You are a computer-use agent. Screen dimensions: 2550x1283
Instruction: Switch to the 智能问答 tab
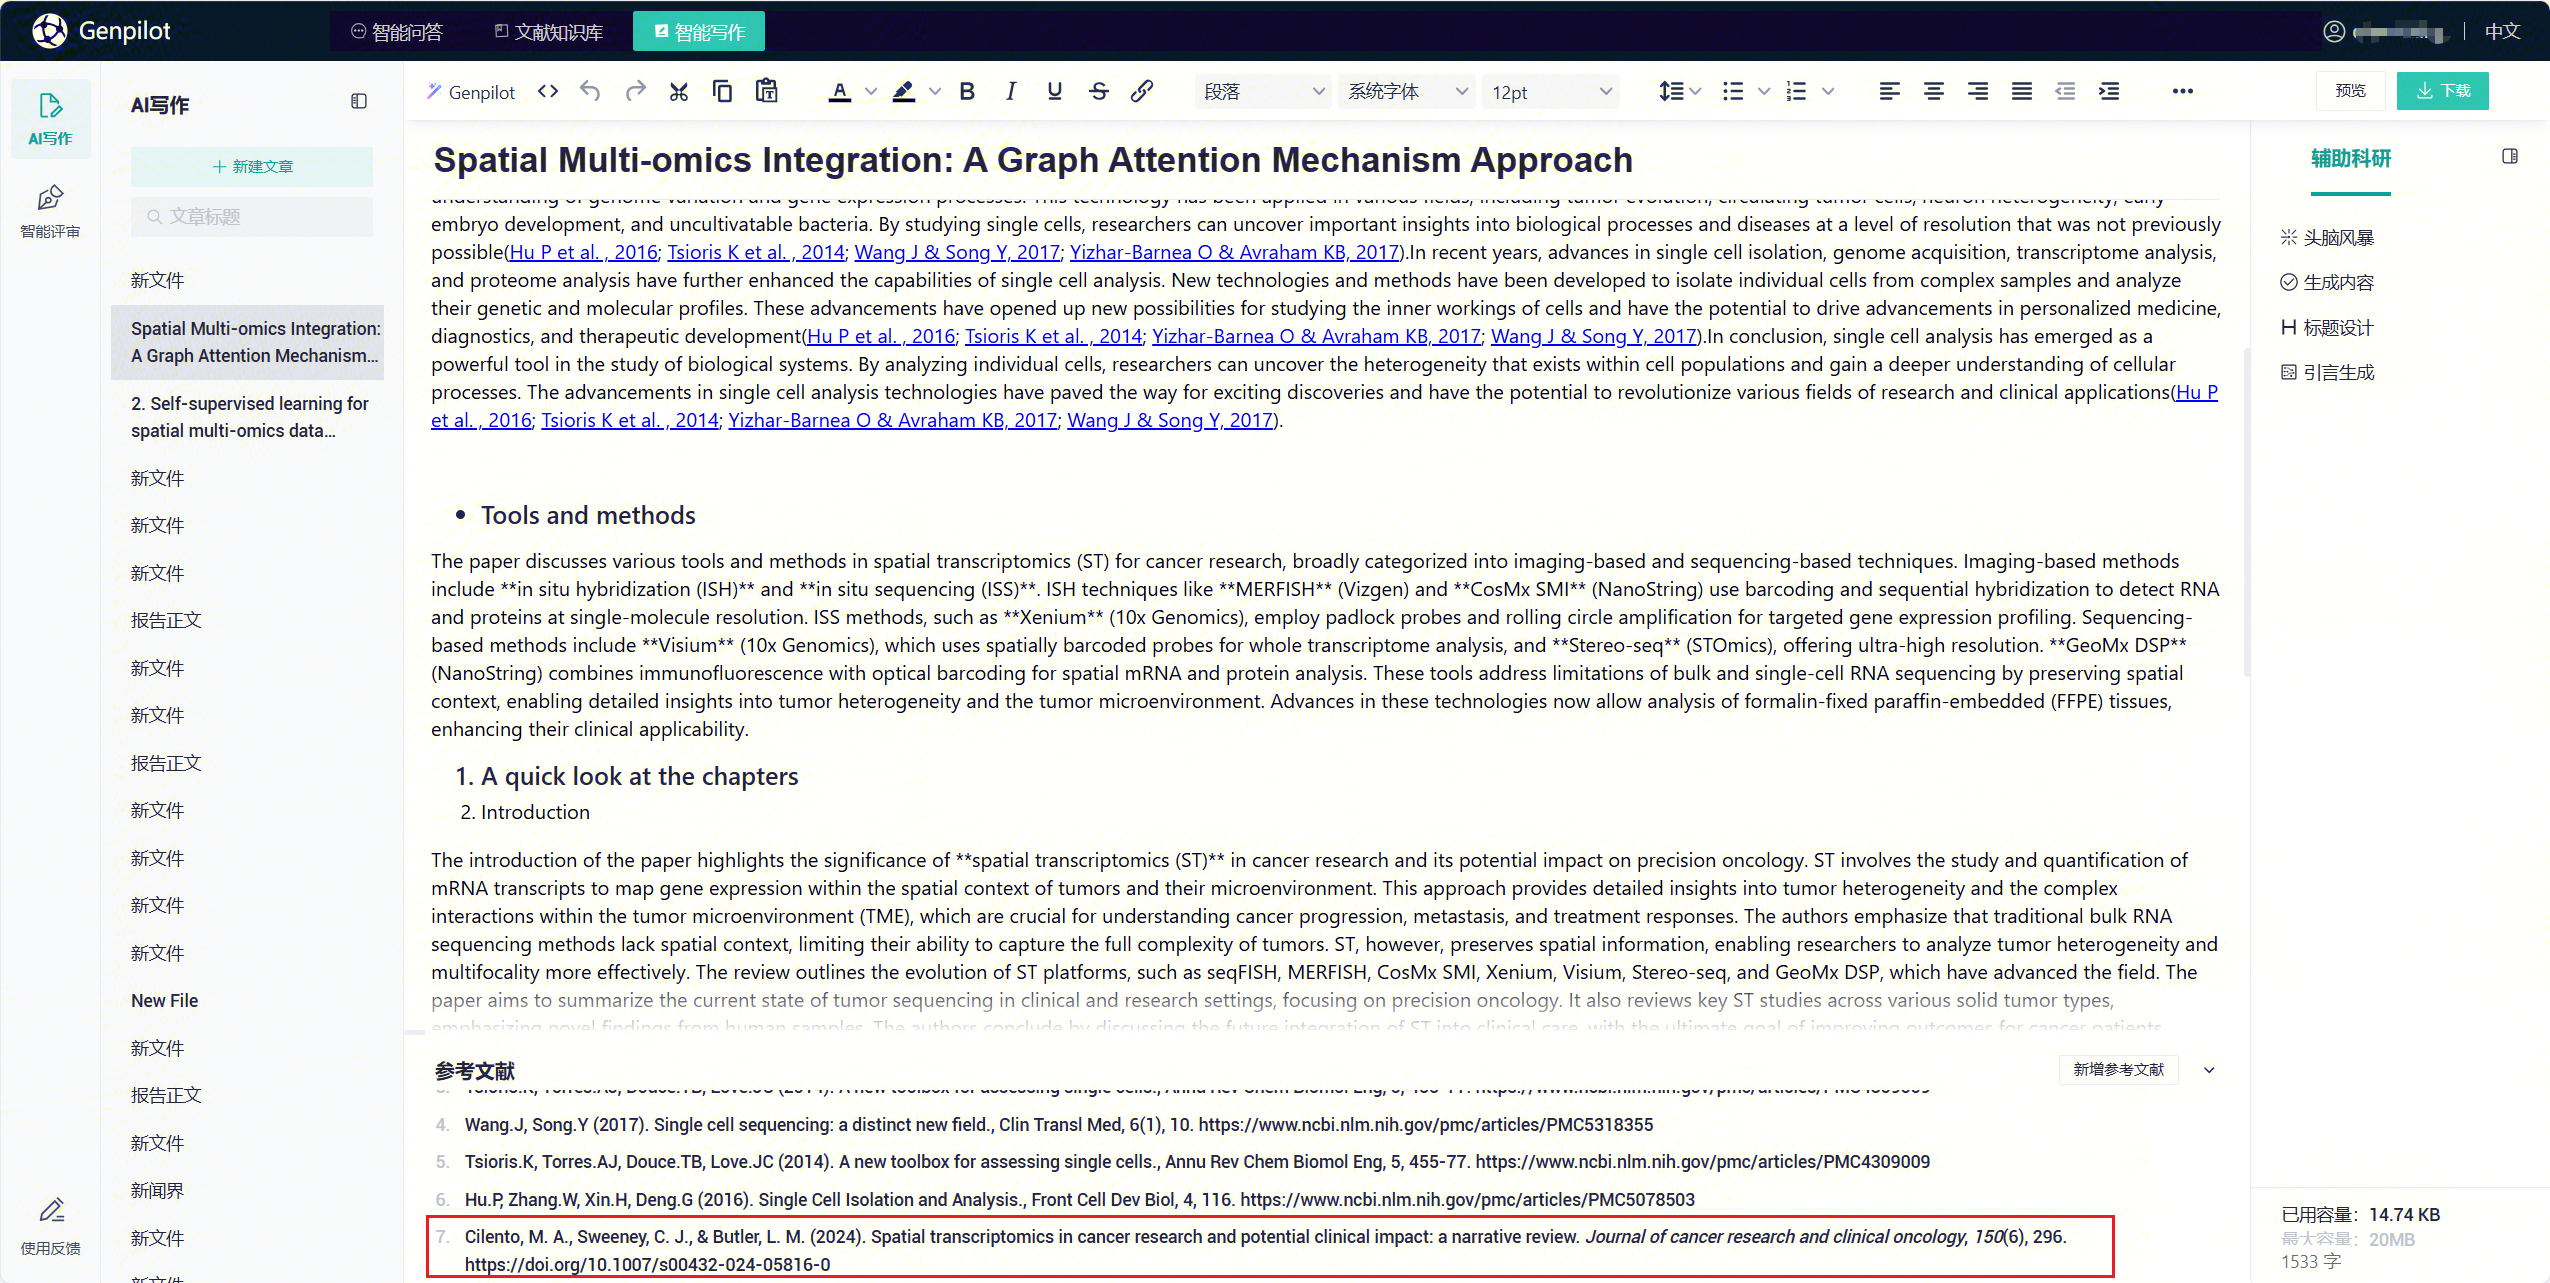(397, 32)
